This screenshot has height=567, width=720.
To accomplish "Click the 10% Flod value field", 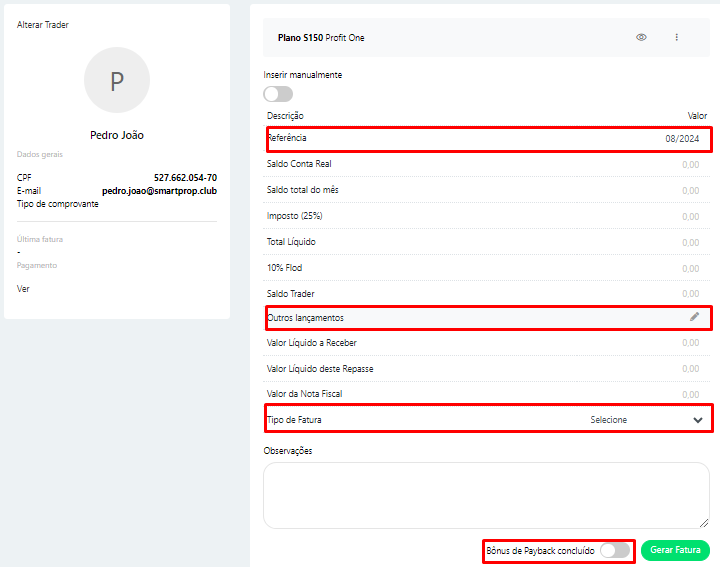I will (690, 268).
